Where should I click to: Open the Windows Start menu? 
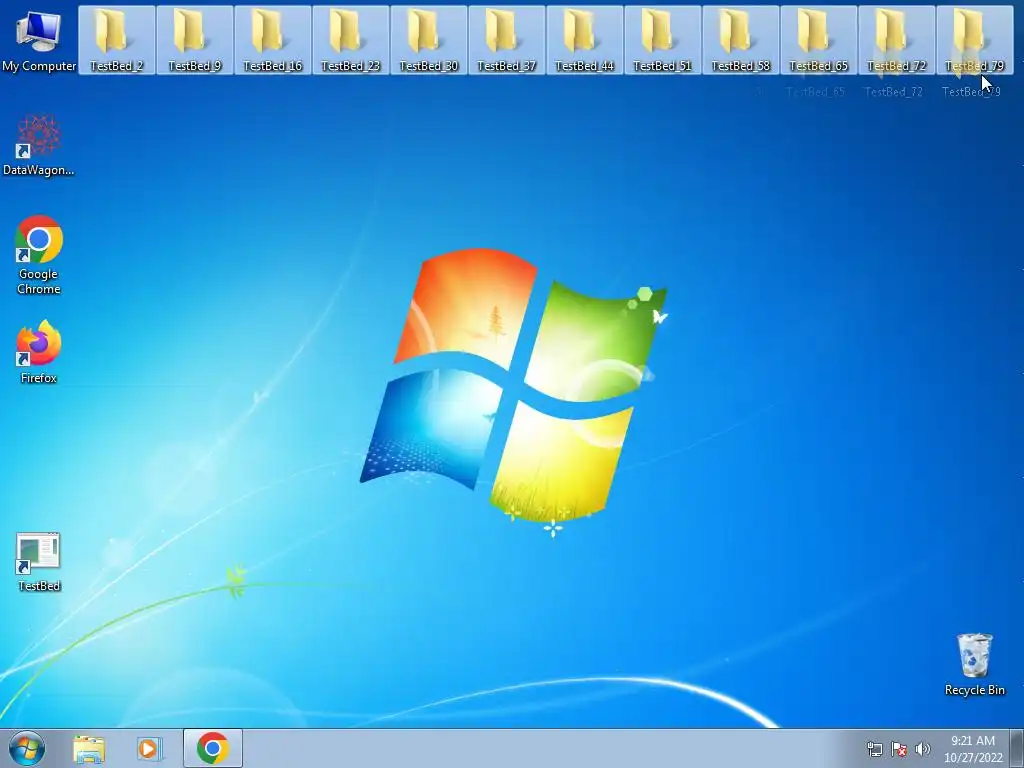(x=27, y=748)
